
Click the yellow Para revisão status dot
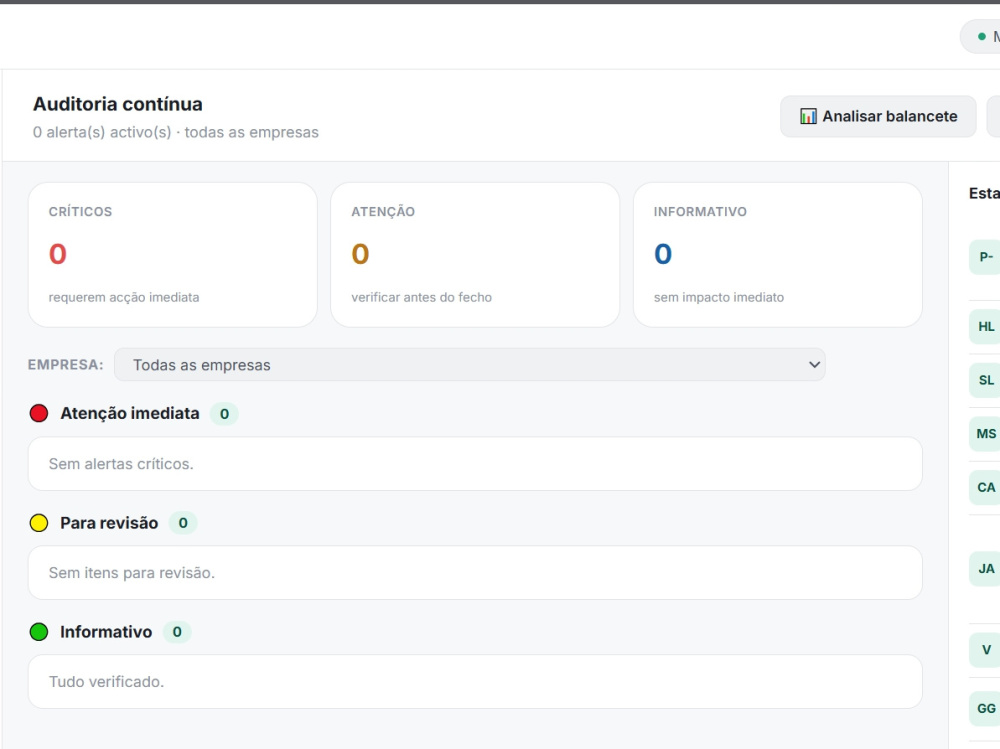39,523
